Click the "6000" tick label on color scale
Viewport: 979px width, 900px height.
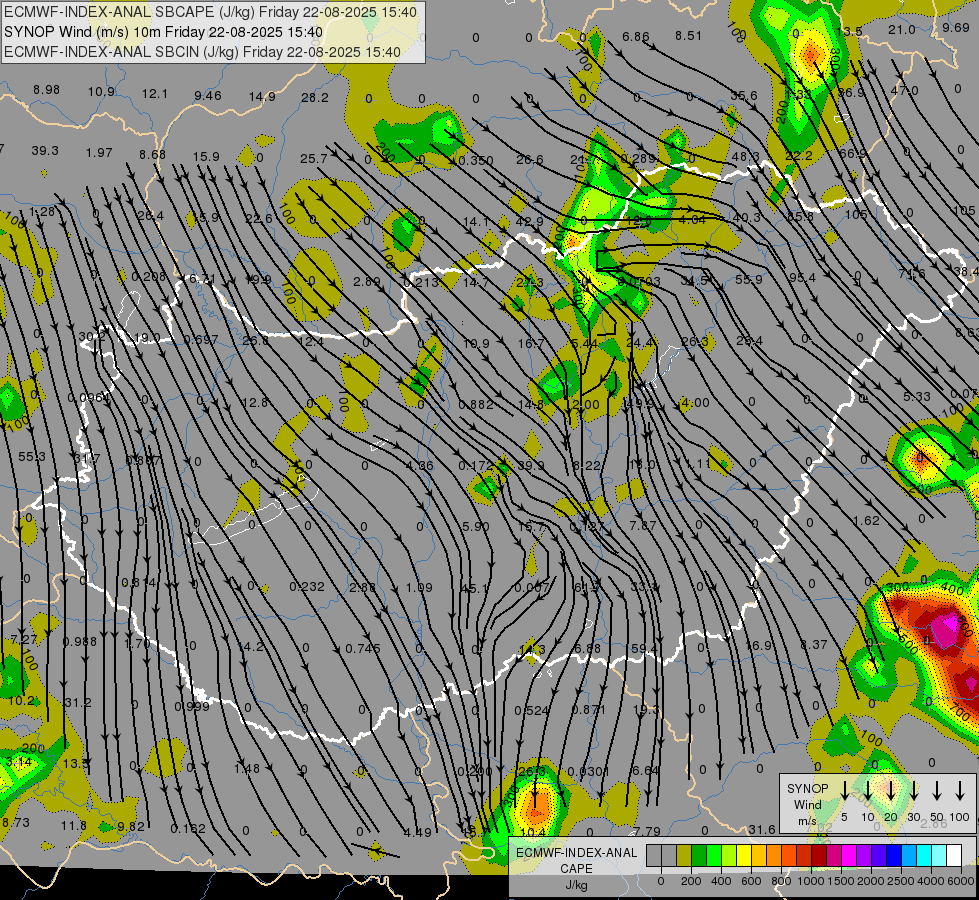pyautogui.click(x=962, y=881)
